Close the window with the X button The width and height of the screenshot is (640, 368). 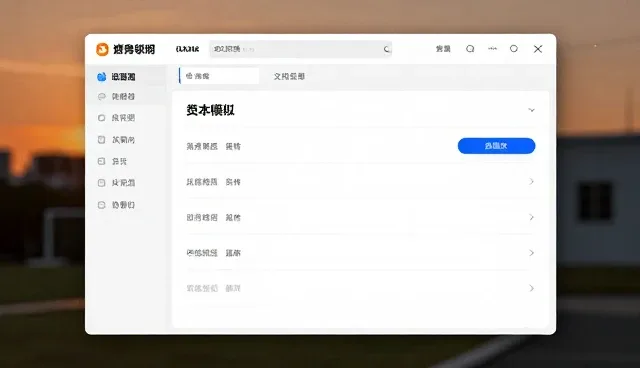pos(538,49)
